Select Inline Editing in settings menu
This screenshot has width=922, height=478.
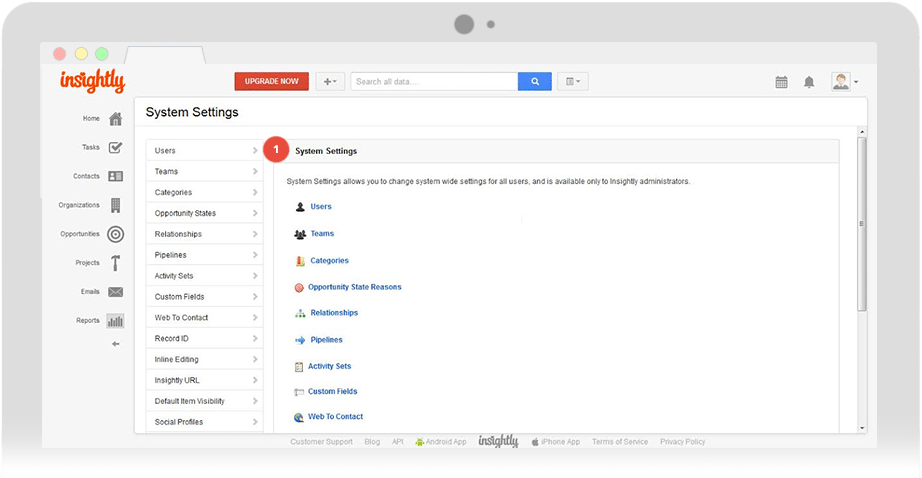(x=204, y=359)
